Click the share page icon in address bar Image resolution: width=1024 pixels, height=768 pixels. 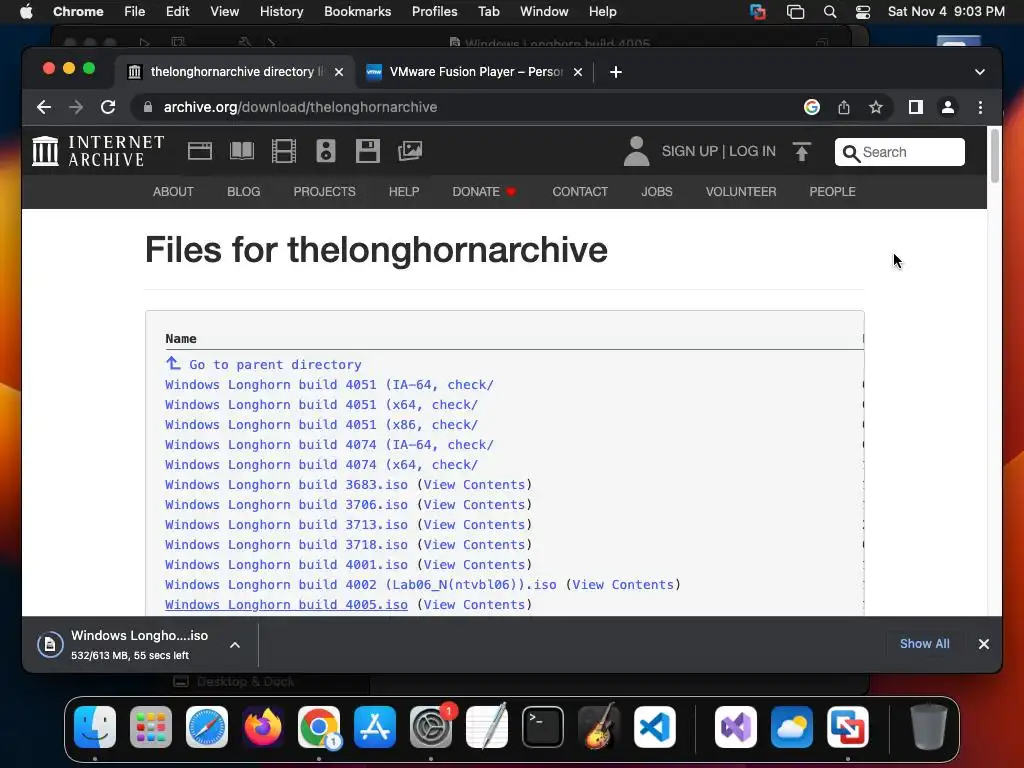coord(844,107)
